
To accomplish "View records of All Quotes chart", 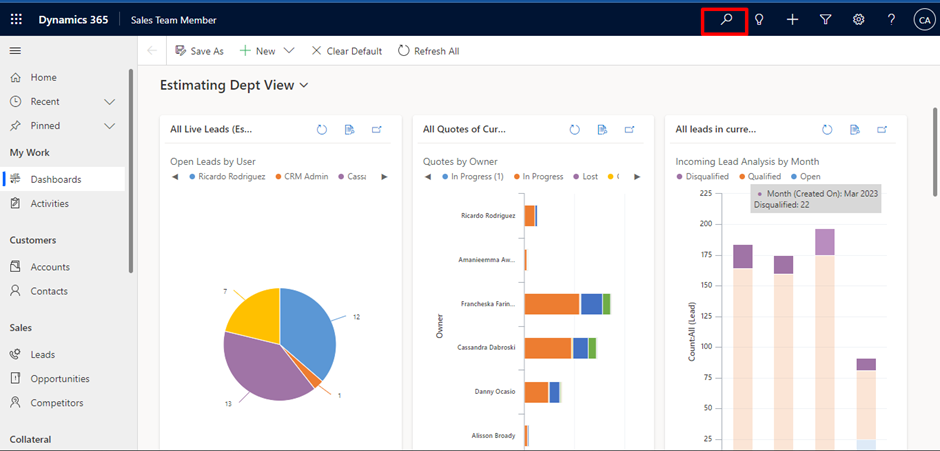I will pyautogui.click(x=602, y=129).
